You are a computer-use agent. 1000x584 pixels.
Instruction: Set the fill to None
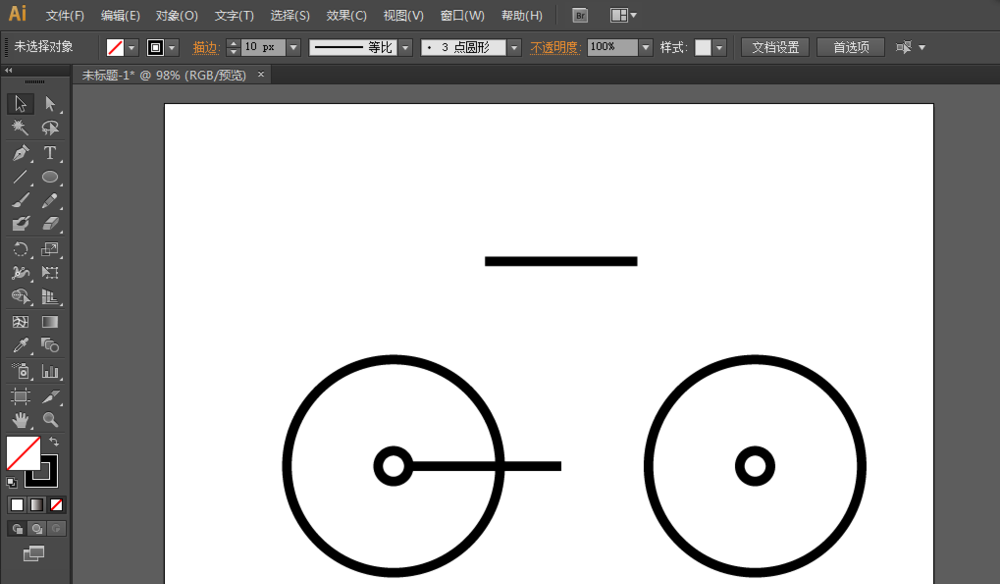[x=55, y=504]
